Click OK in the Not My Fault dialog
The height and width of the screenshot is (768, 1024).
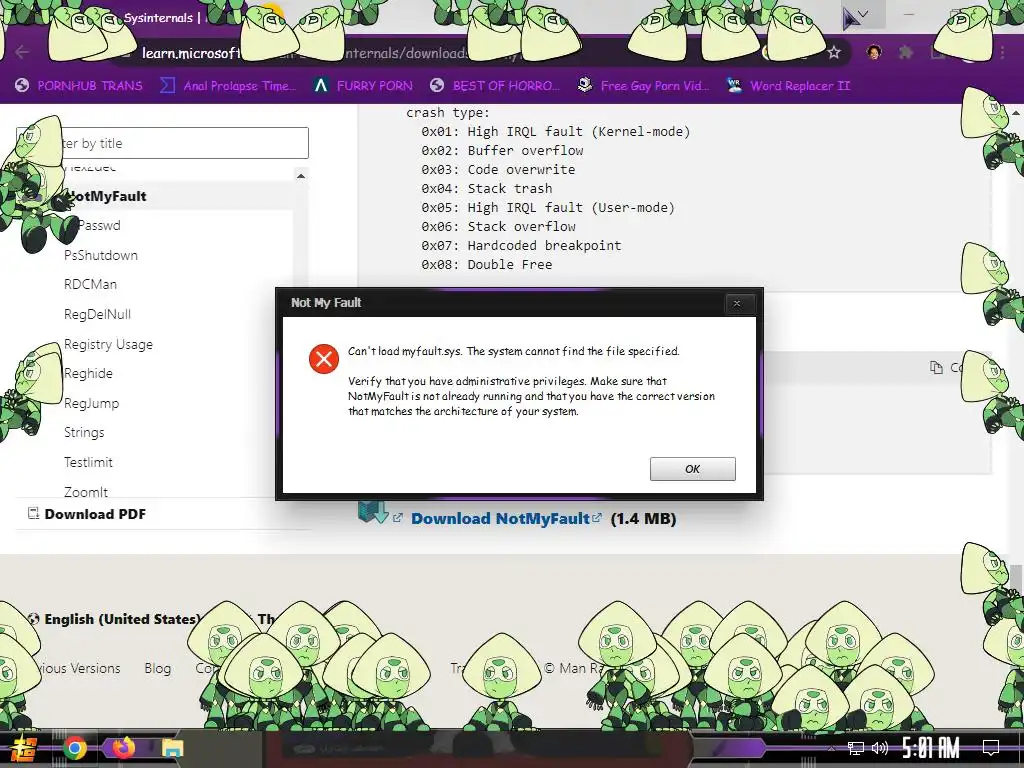tap(692, 469)
